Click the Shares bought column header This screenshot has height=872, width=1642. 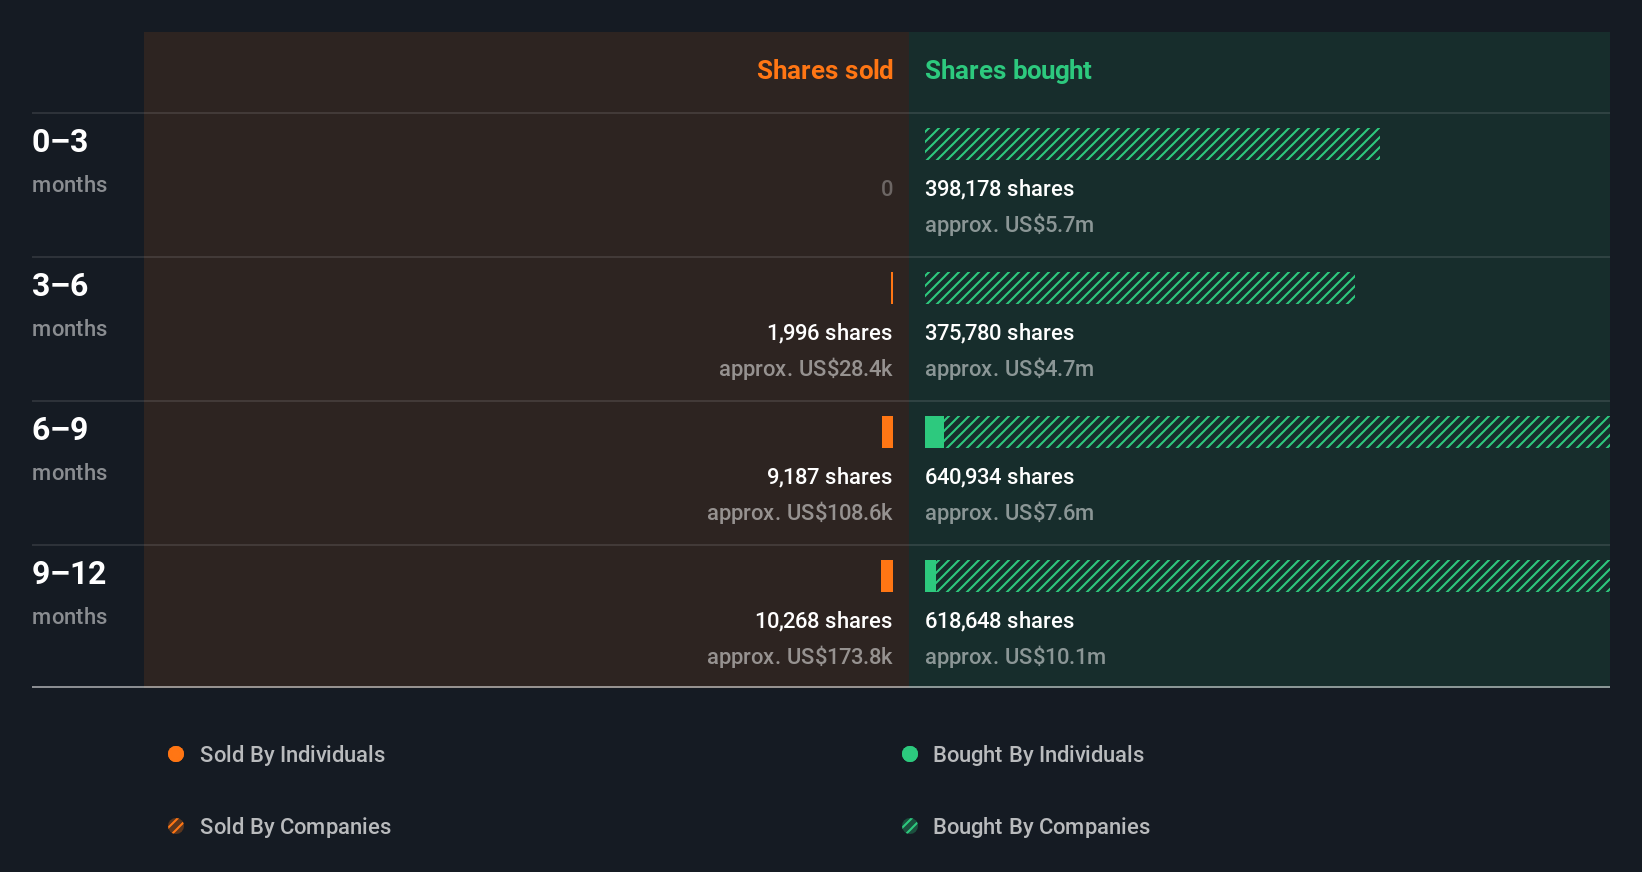(1008, 70)
